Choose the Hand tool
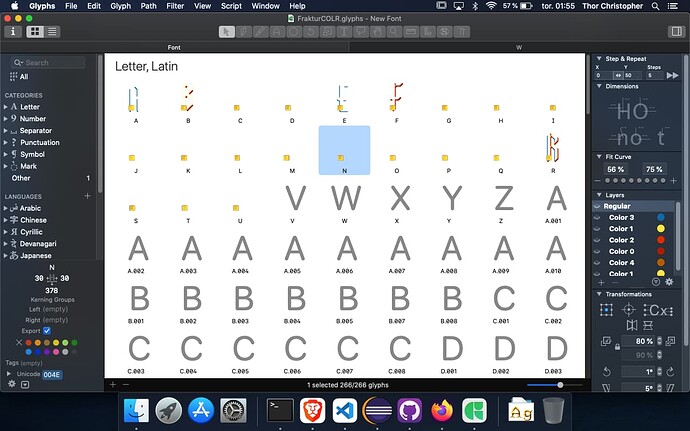 click(378, 32)
